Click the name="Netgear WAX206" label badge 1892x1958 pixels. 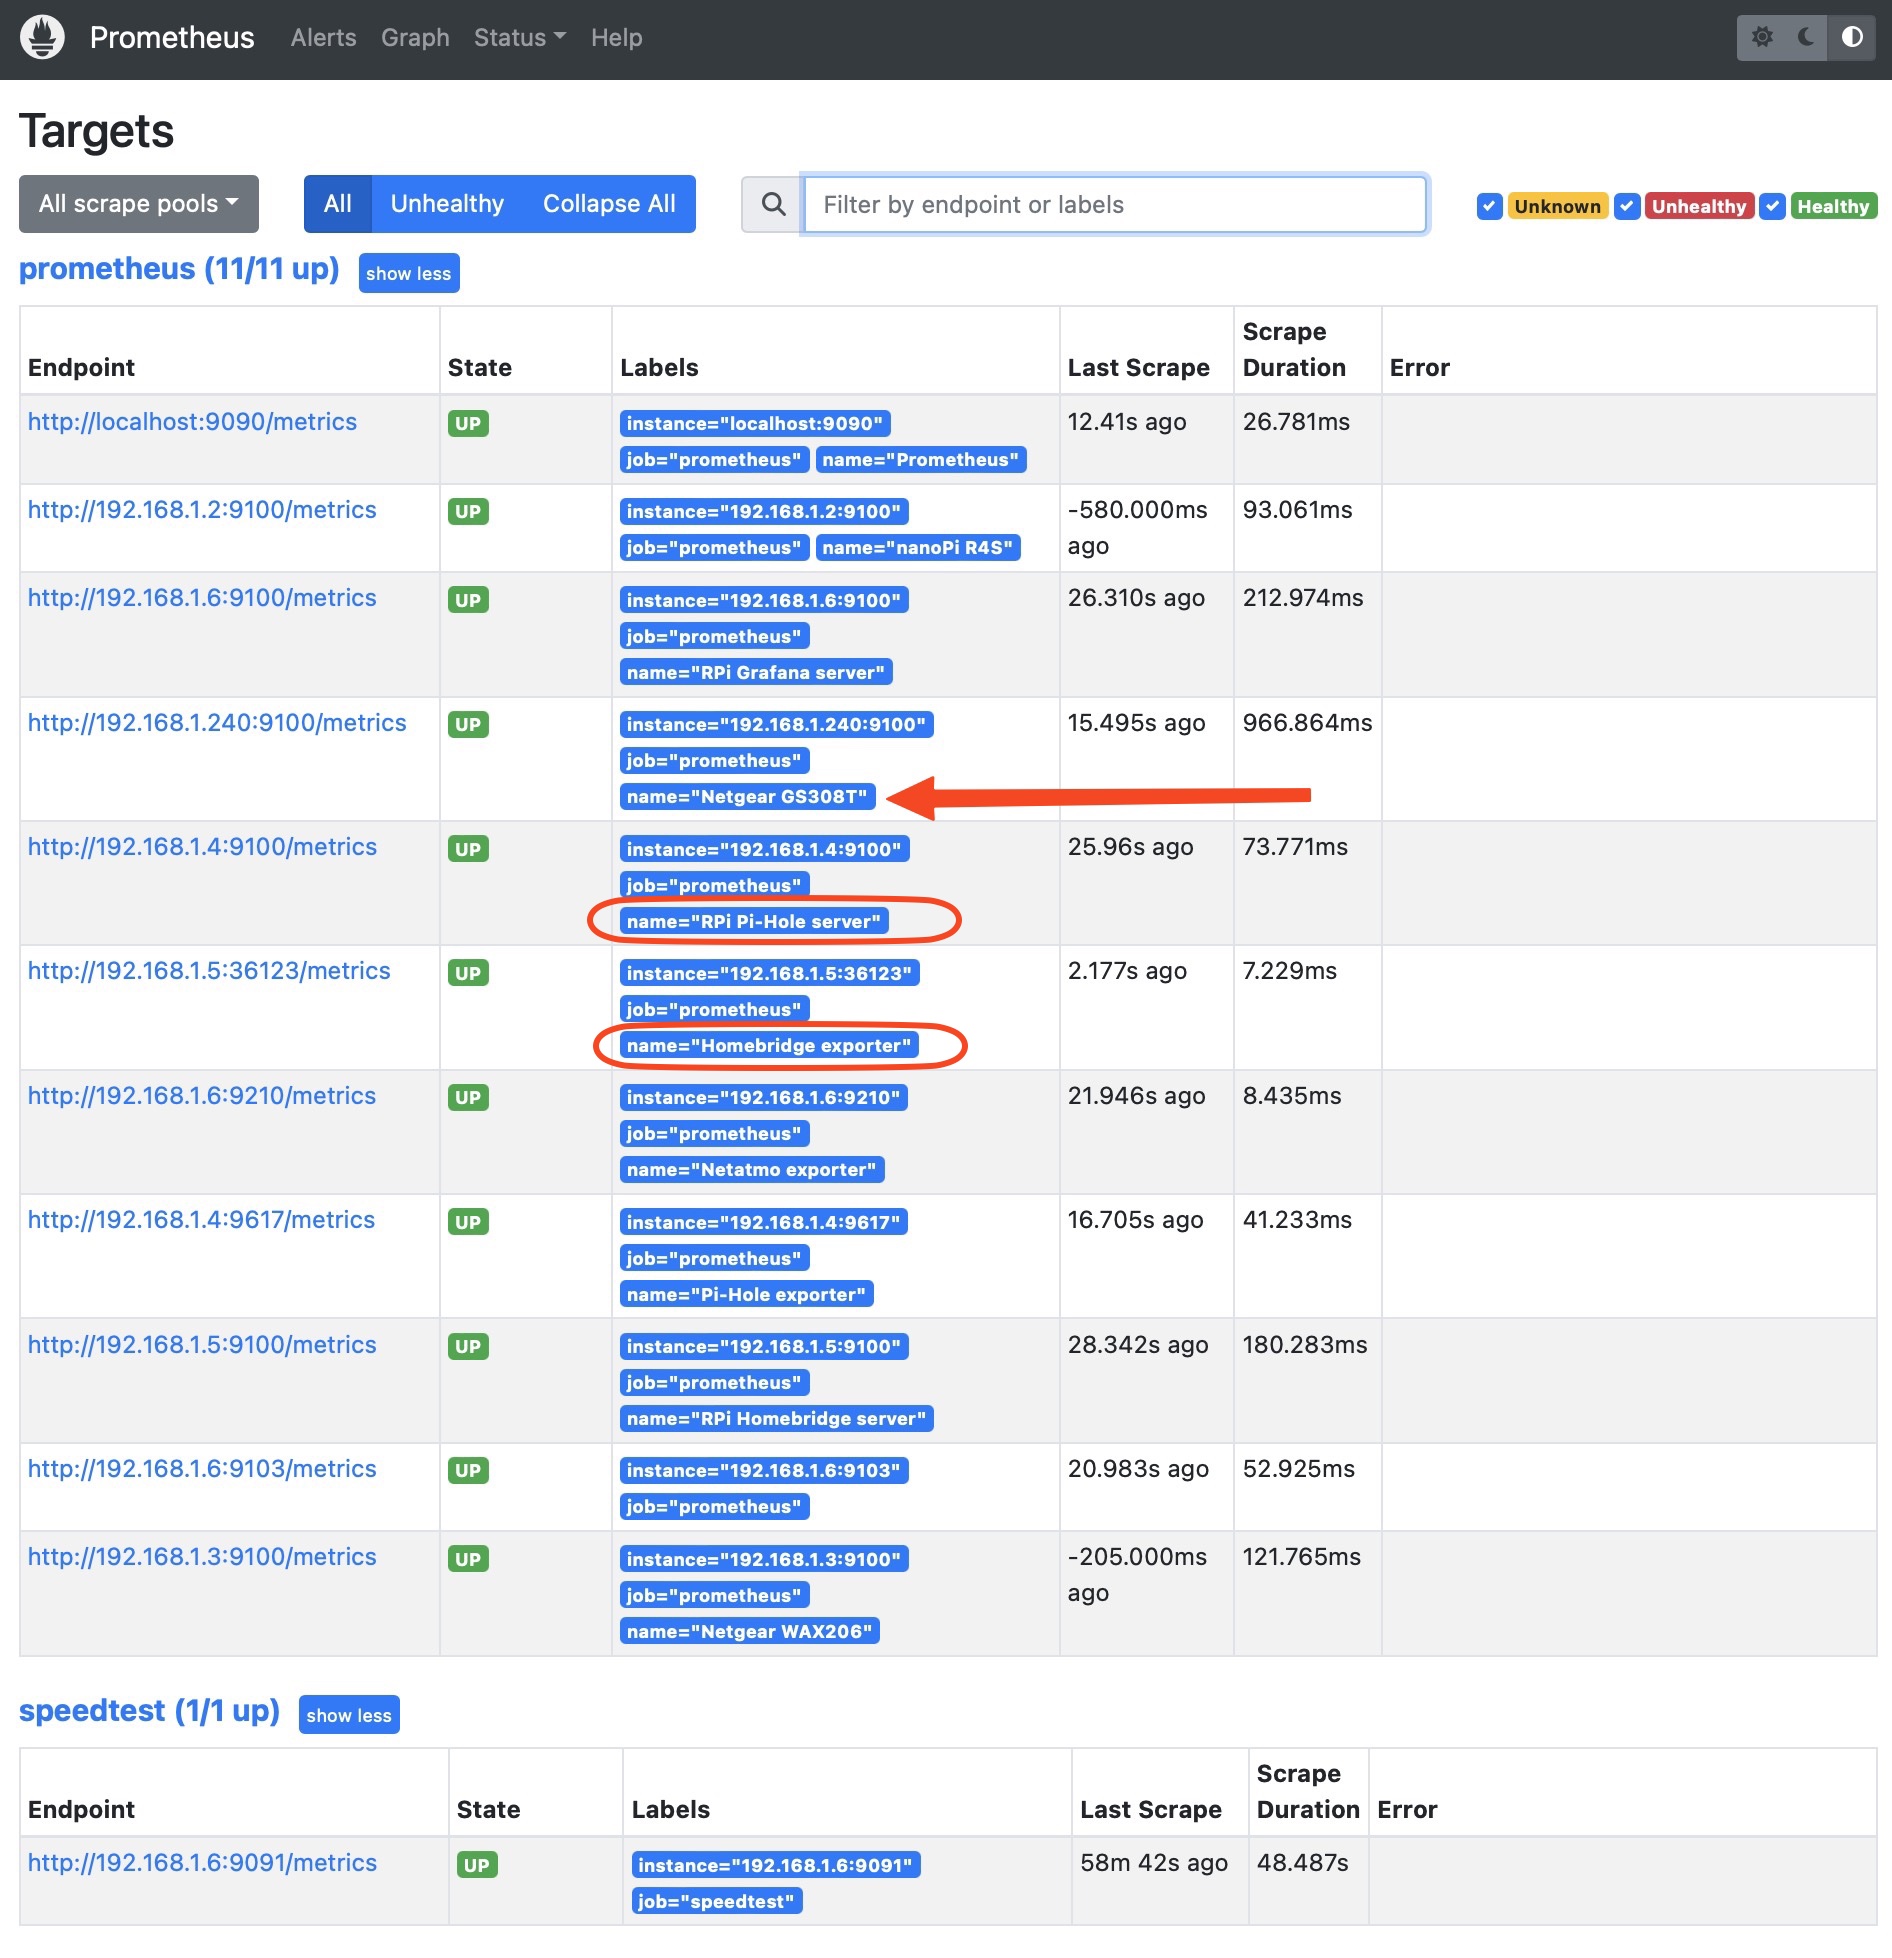750,1632
